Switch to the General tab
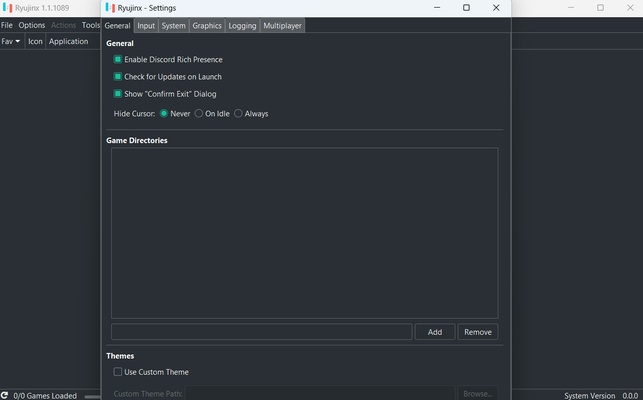The image size is (643, 400). click(117, 25)
